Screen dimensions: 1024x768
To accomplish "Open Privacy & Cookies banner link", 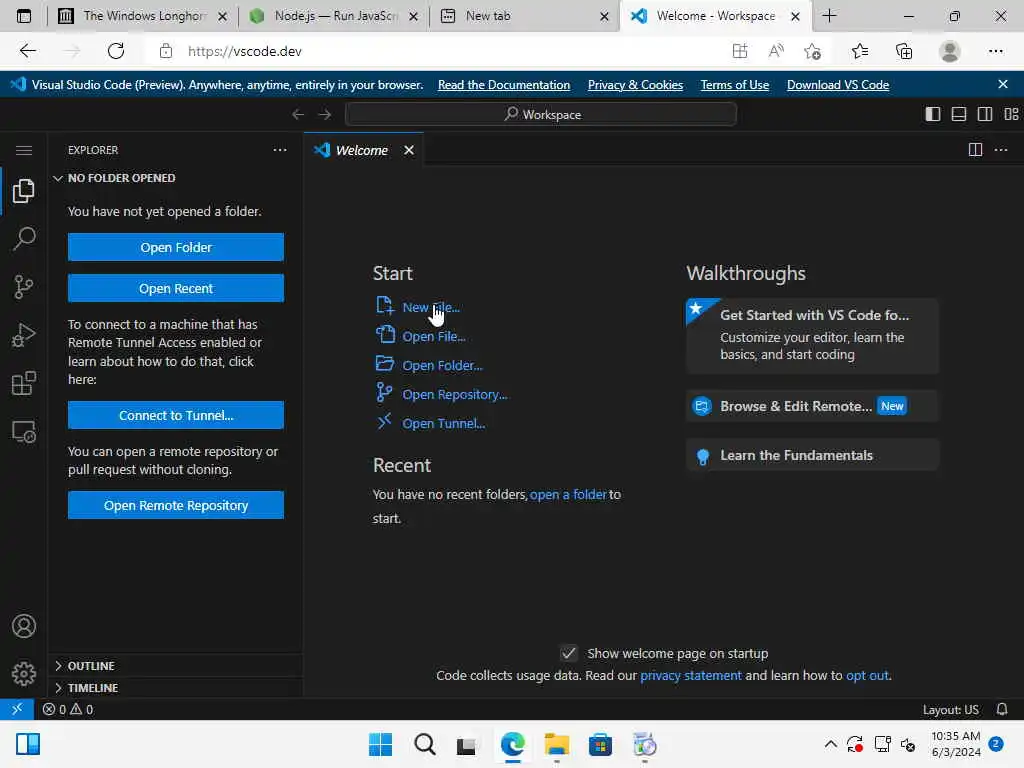I will click(635, 85).
